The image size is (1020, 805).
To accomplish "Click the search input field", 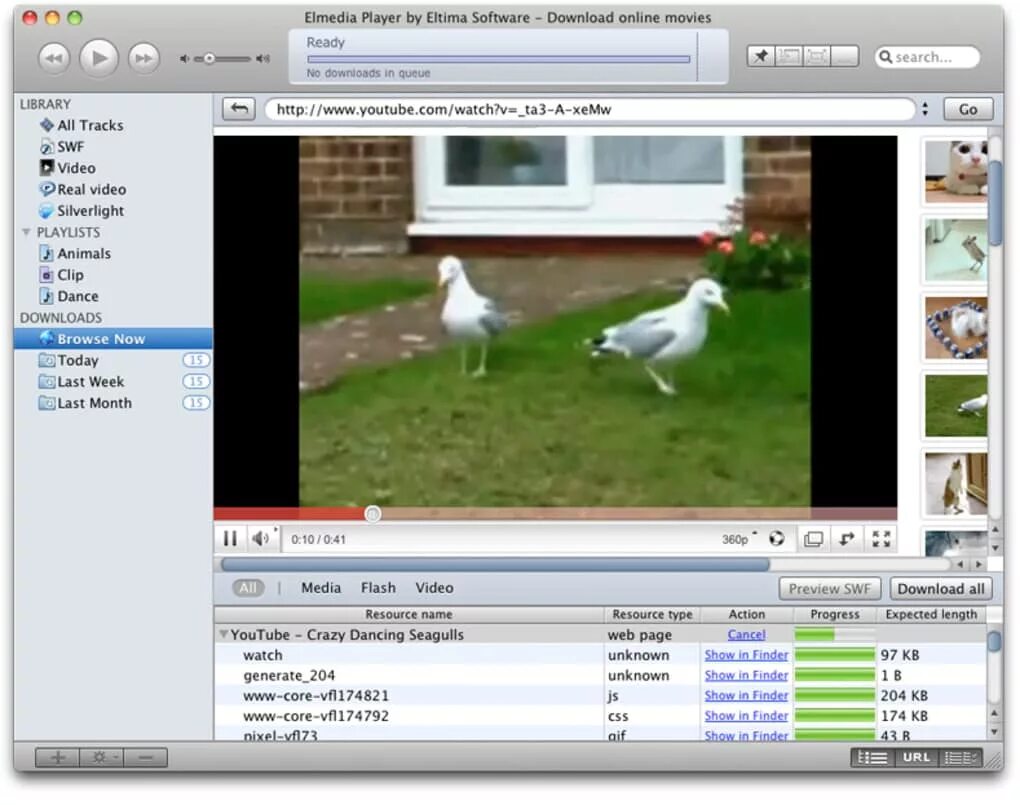I will click(x=927, y=57).
